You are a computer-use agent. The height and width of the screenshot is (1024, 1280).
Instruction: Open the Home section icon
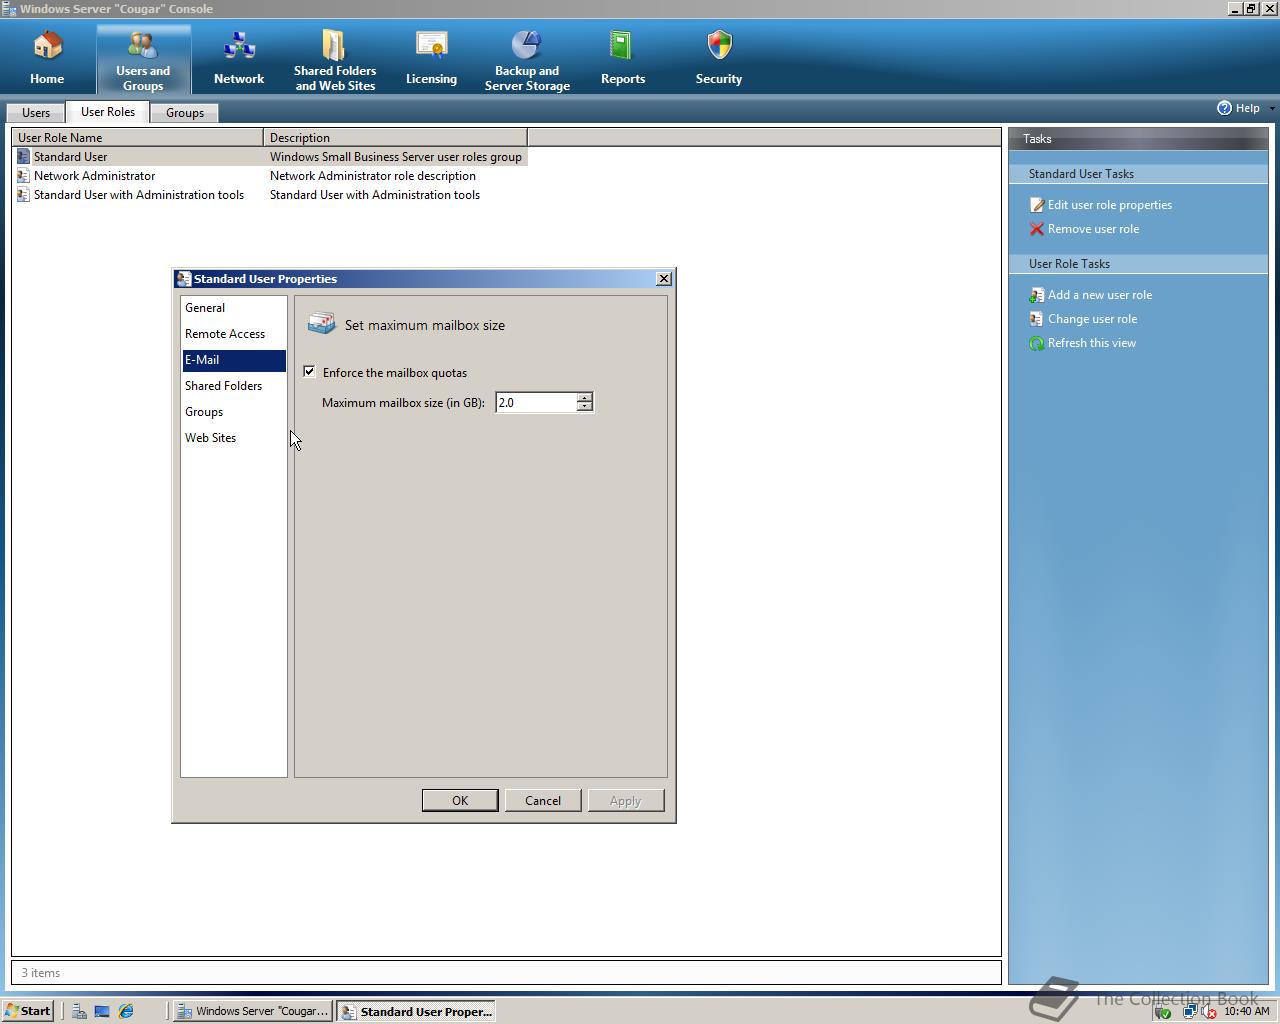[x=47, y=46]
